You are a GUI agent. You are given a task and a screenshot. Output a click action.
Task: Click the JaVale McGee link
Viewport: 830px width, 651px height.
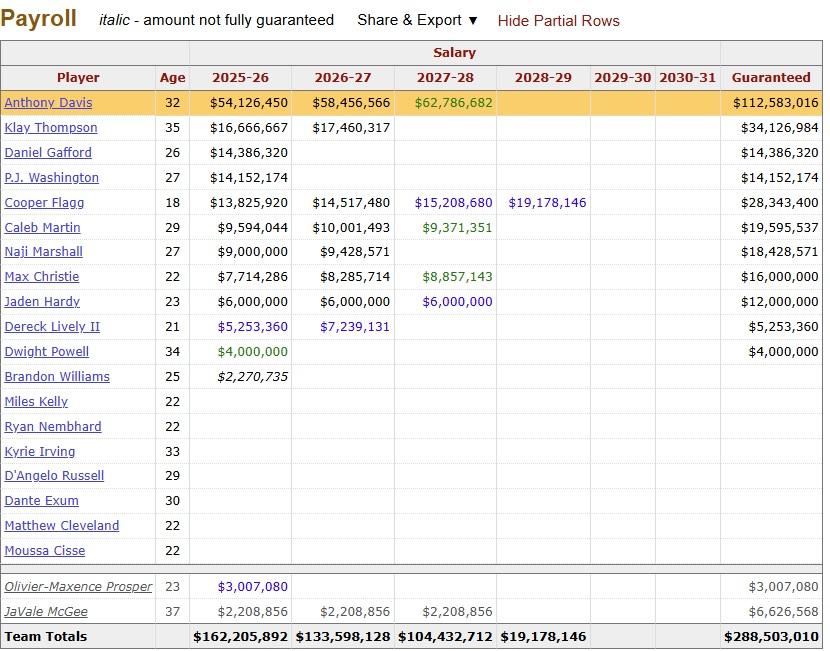point(46,612)
